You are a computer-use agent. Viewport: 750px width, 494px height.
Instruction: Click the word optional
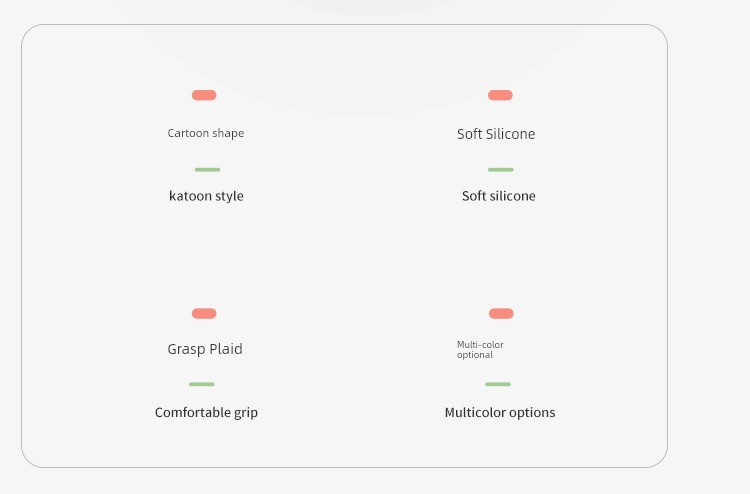(x=475, y=355)
